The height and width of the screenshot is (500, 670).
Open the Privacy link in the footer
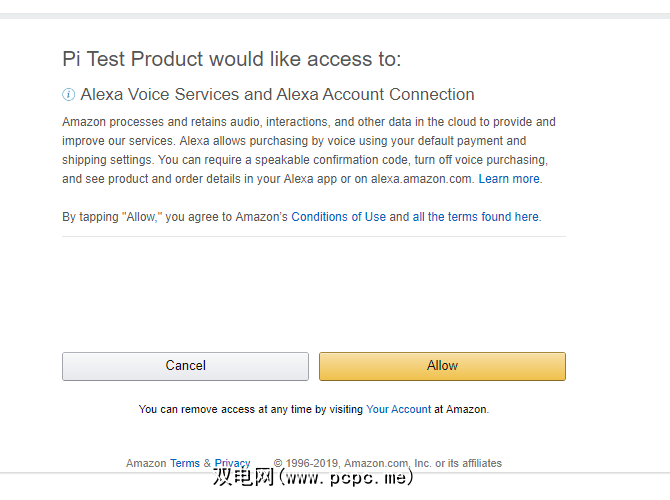[232, 463]
